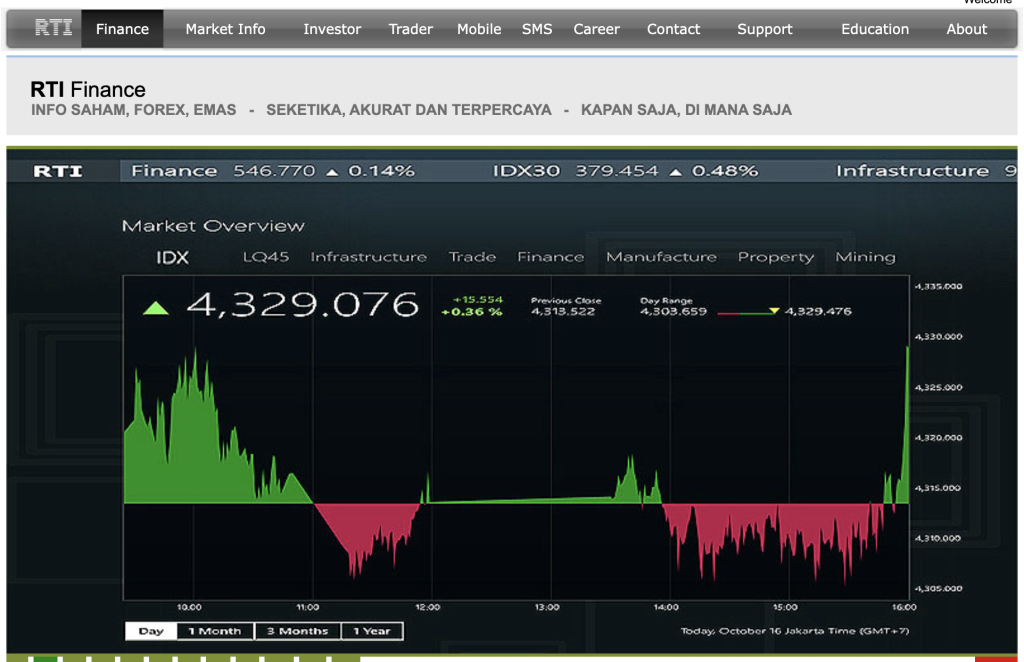Select the 3 Months chart period
This screenshot has width=1024, height=662.
tap(297, 631)
